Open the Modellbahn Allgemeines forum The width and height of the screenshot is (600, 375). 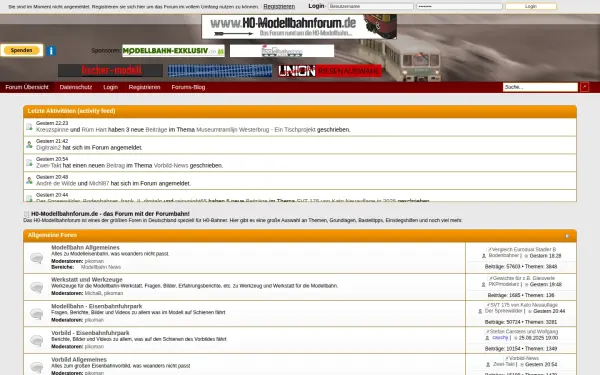coord(85,248)
